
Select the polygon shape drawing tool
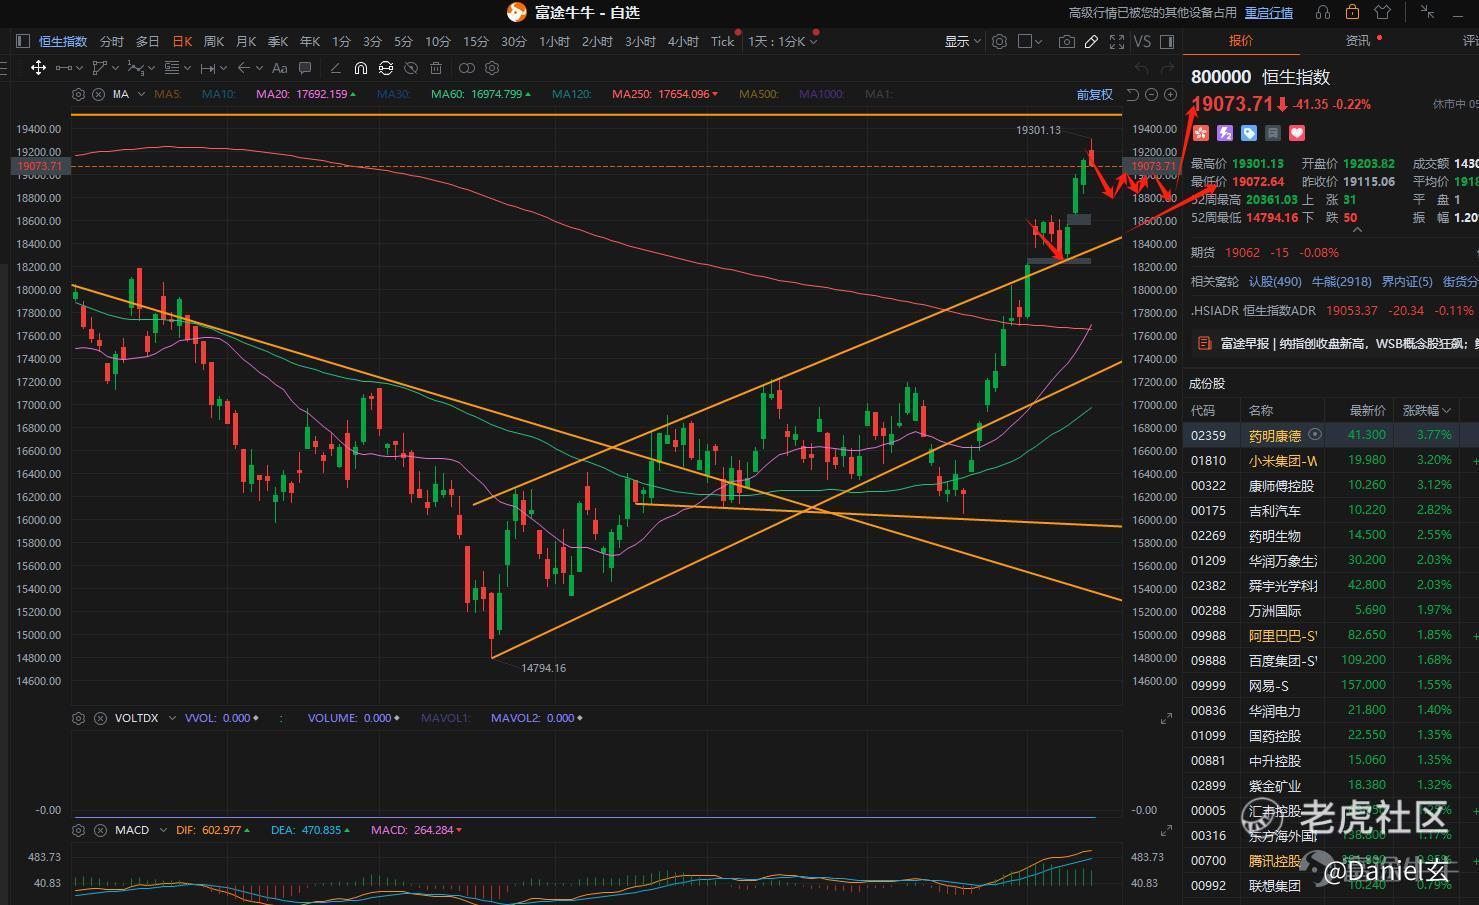click(x=99, y=68)
